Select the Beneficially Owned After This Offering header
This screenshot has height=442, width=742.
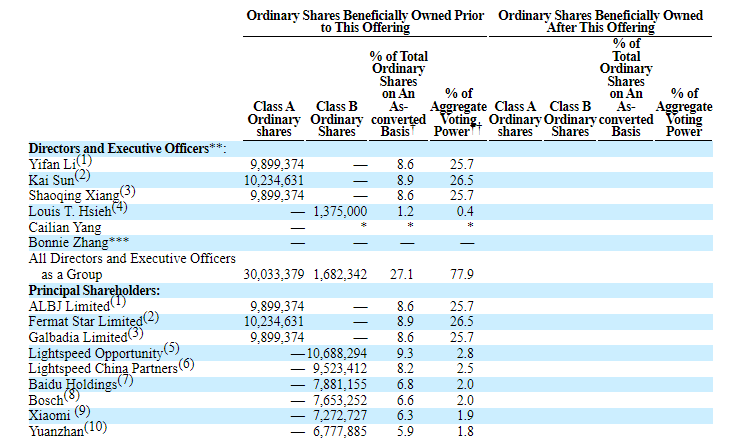600,22
